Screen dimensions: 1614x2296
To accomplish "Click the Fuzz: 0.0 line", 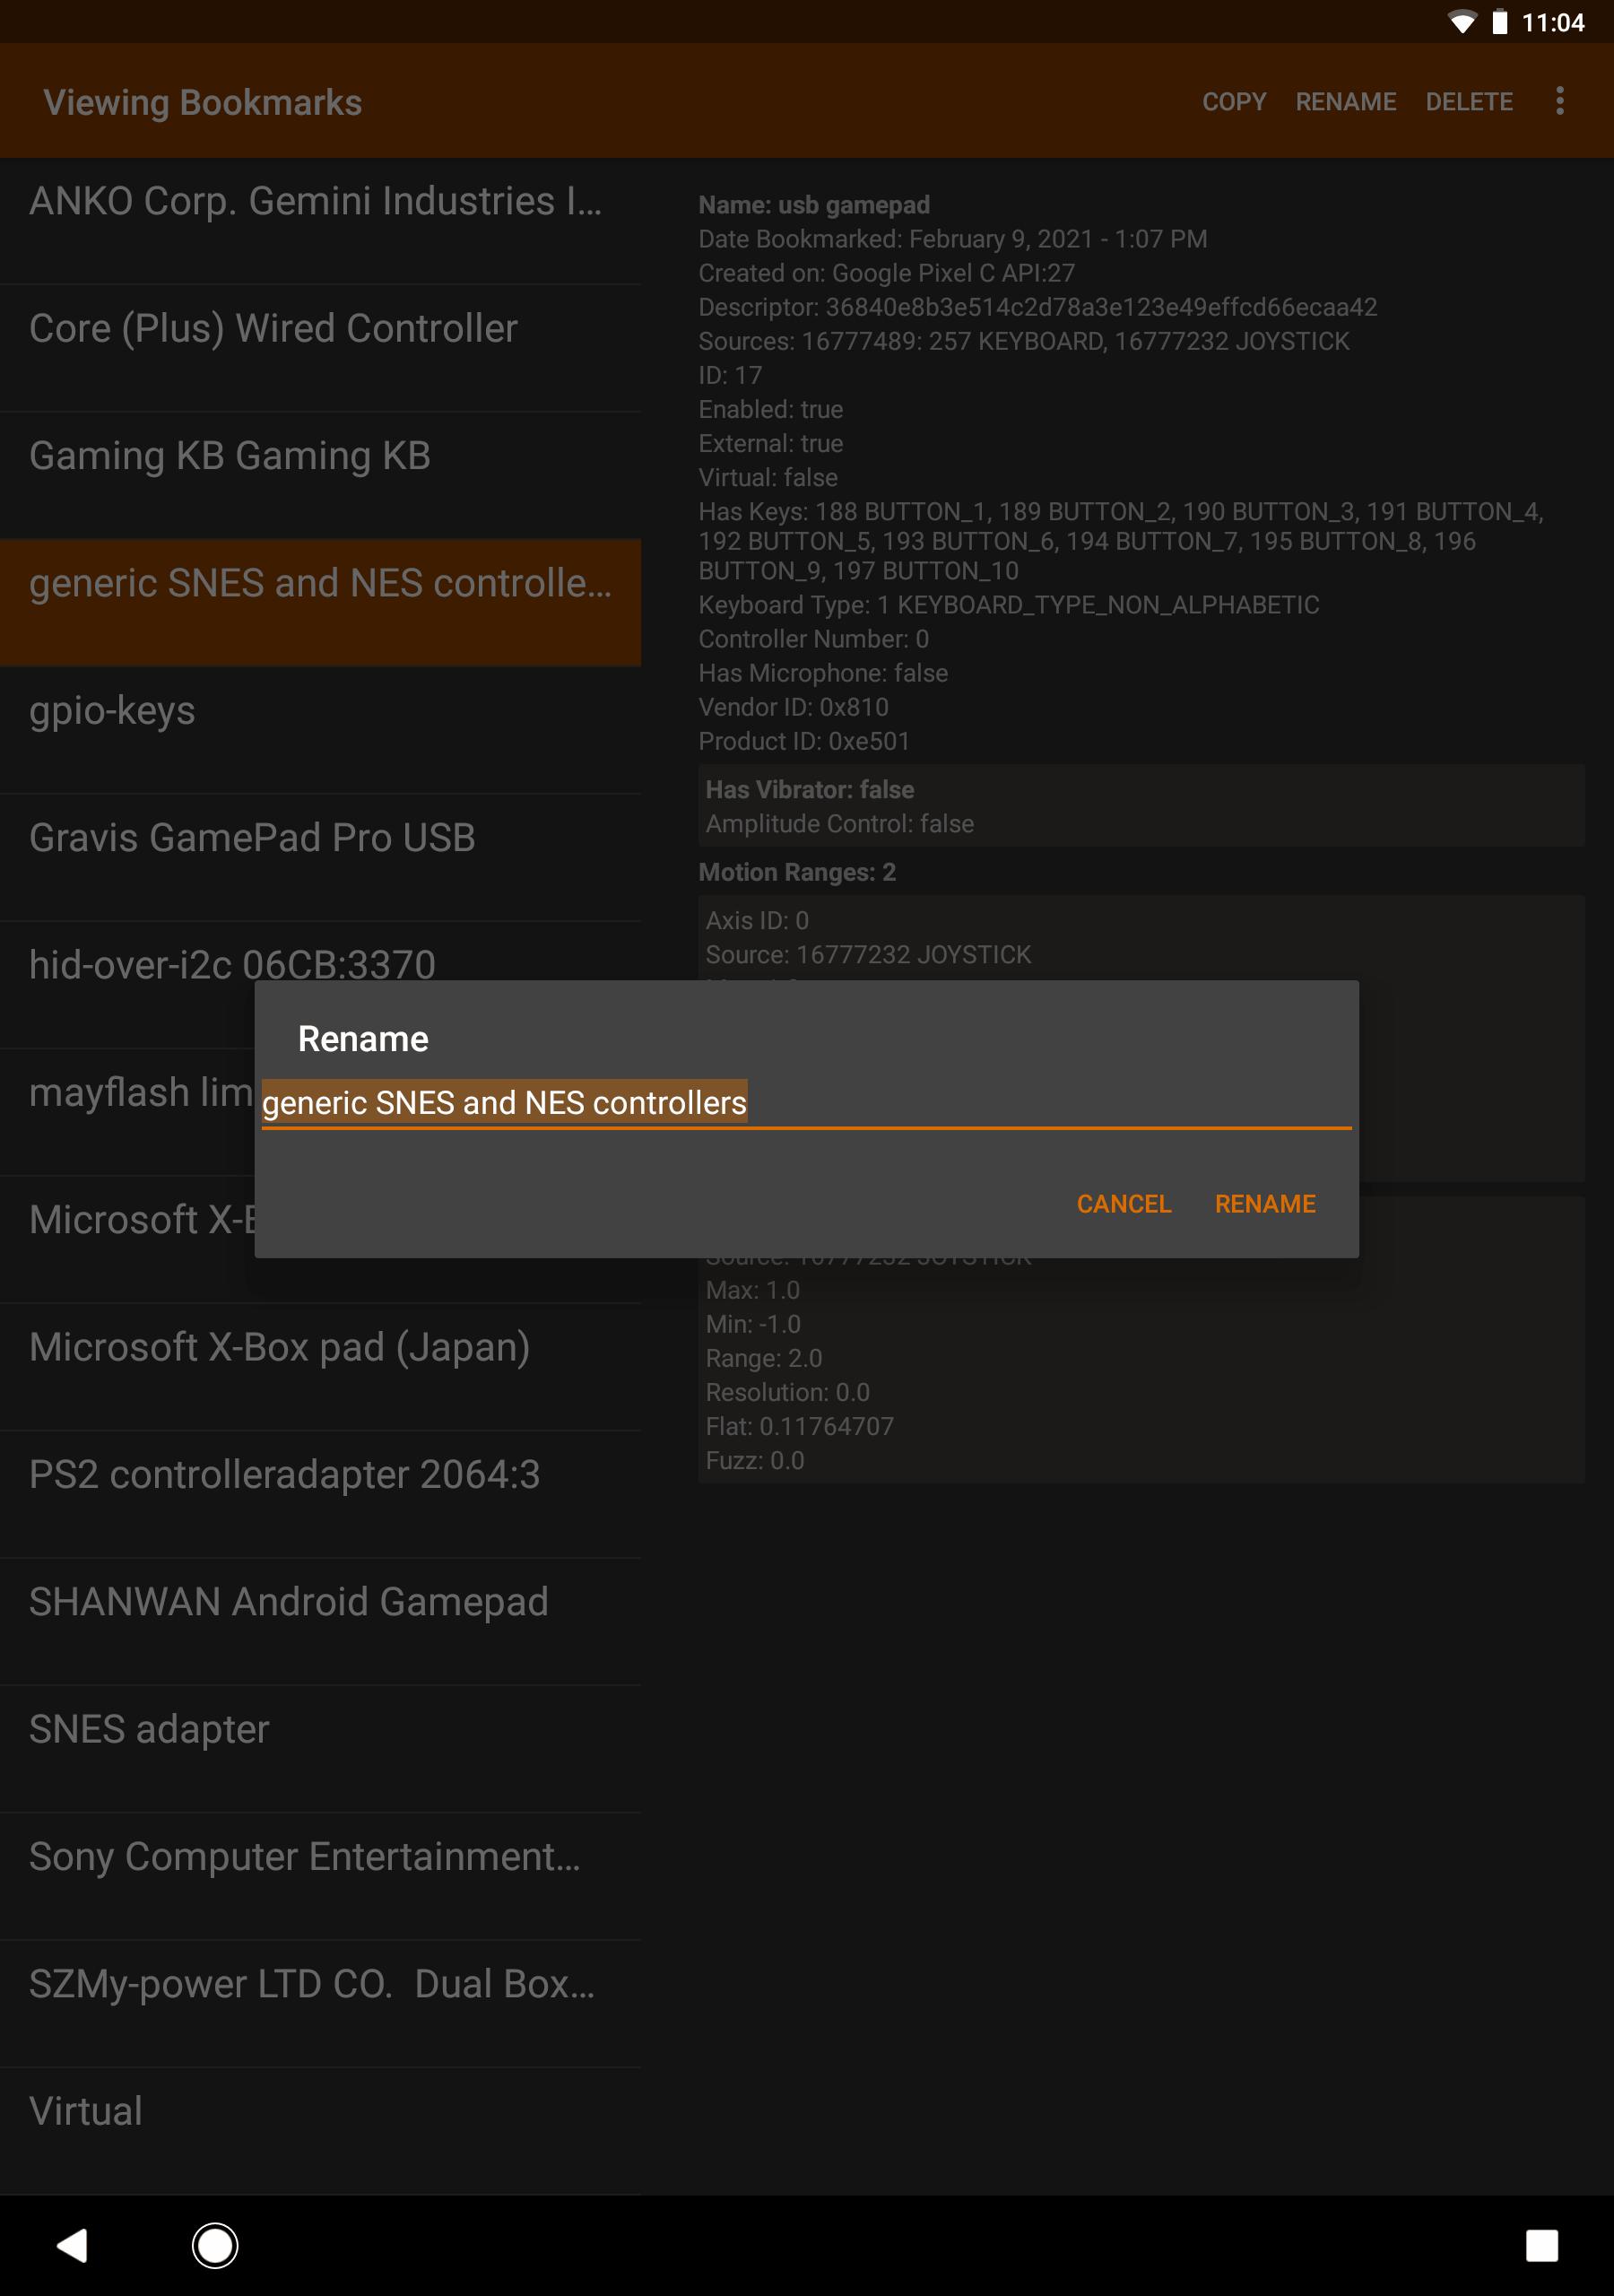I will (755, 1460).
